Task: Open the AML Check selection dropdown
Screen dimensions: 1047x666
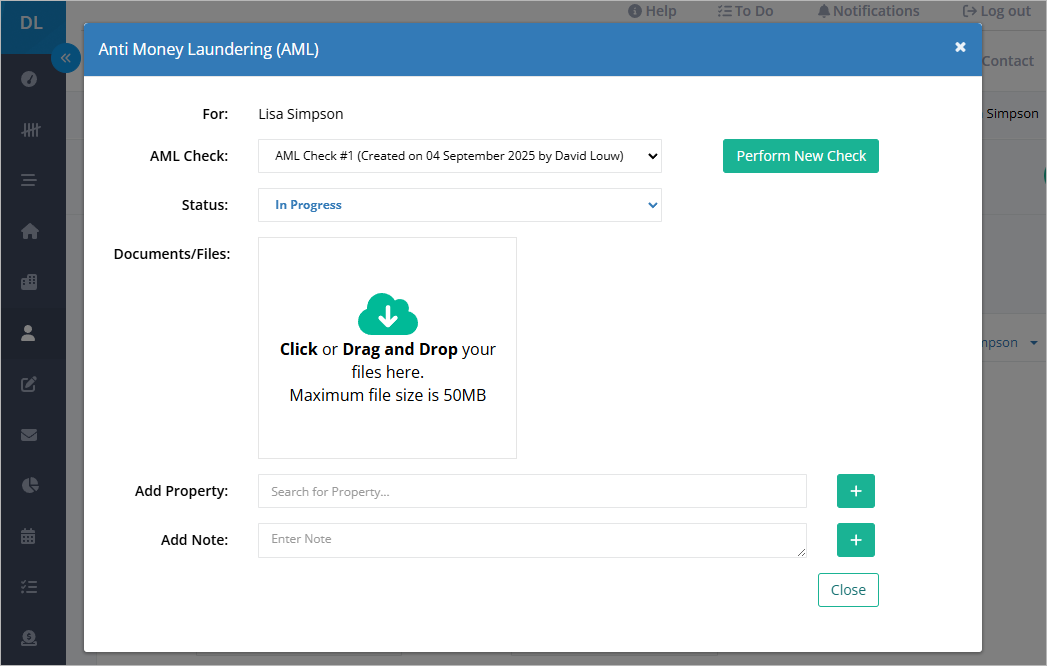Action: tap(460, 156)
